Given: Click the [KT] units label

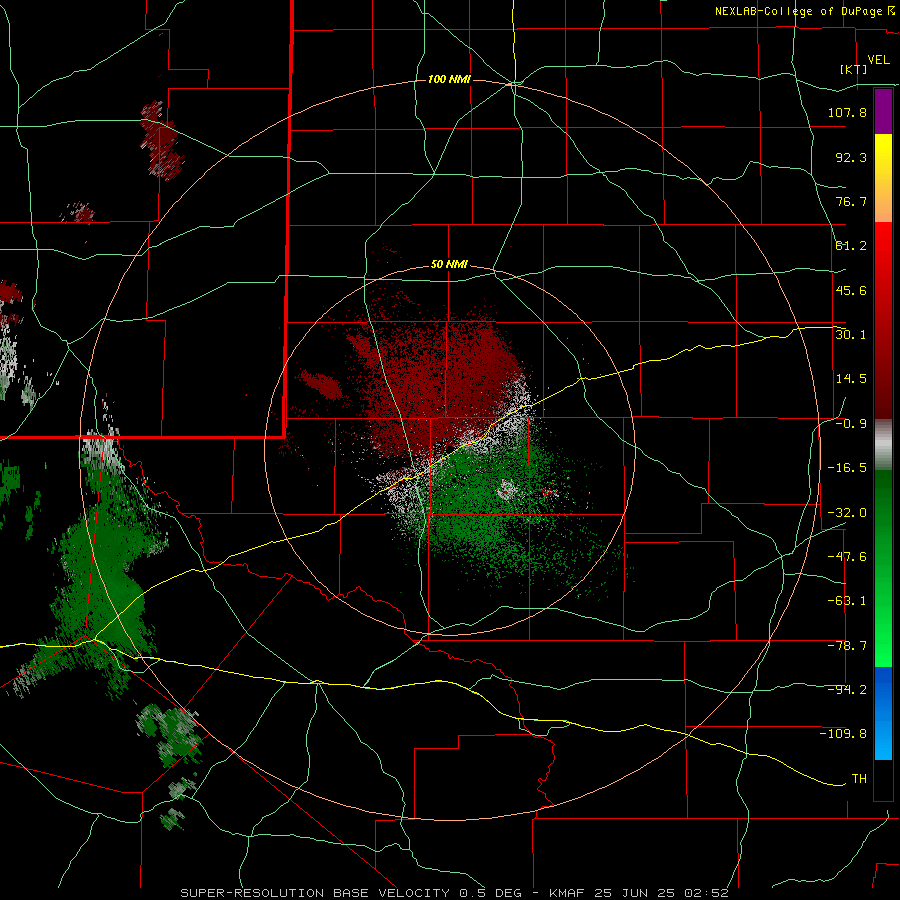Looking at the screenshot, I should (x=854, y=69).
